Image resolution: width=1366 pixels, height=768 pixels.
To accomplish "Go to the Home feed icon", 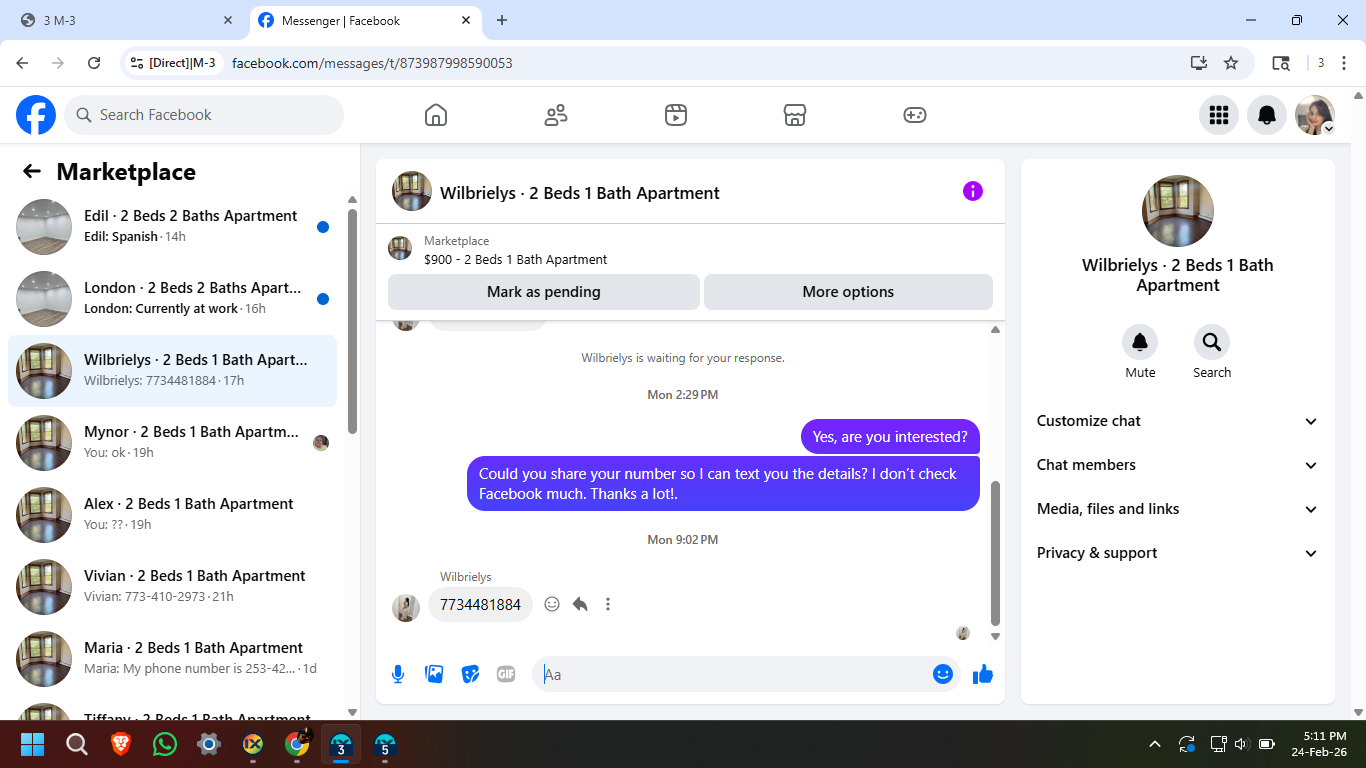I will click(x=436, y=115).
